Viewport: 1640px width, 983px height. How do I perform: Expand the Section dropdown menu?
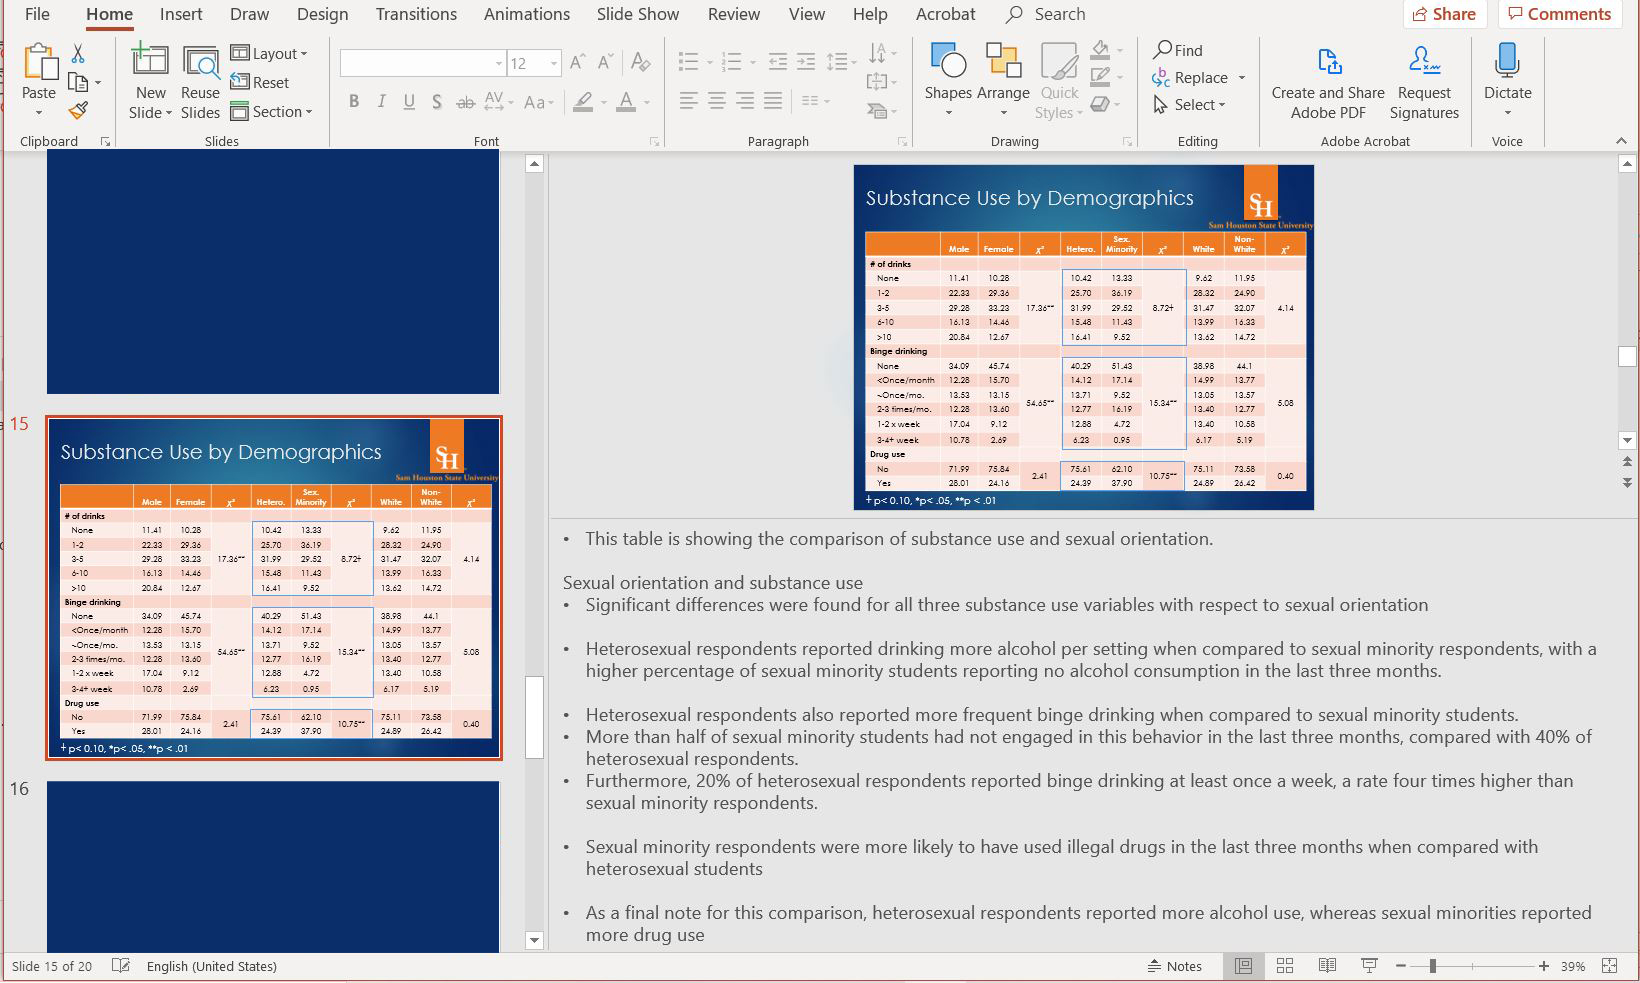pyautogui.click(x=272, y=112)
